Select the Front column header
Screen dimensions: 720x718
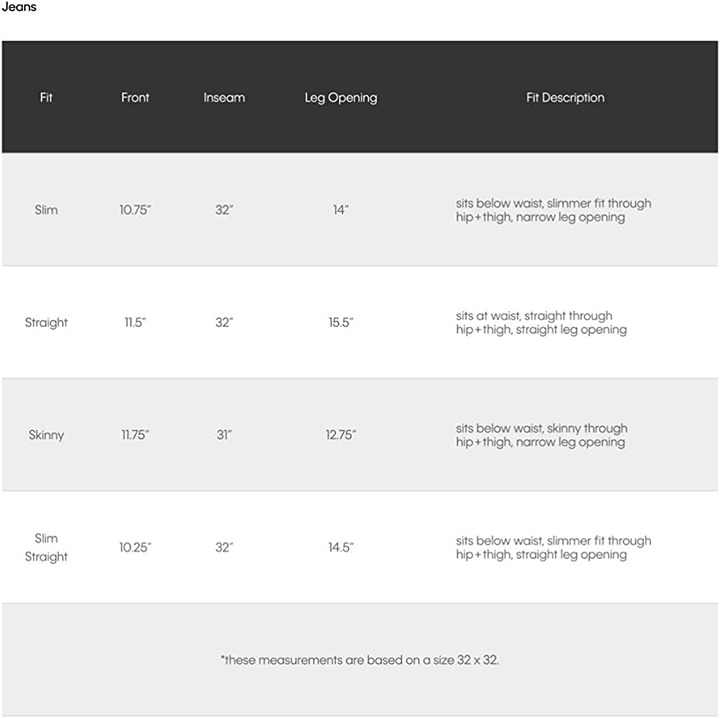(x=135, y=97)
